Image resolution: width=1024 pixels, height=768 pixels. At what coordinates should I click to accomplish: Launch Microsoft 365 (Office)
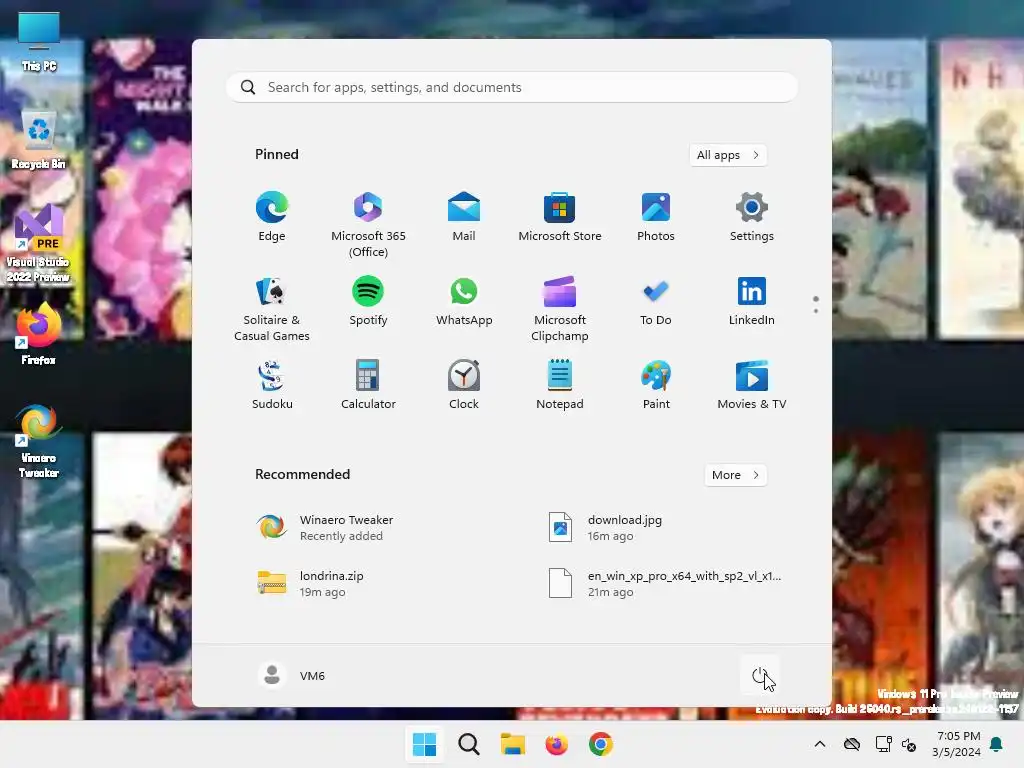coord(368,225)
